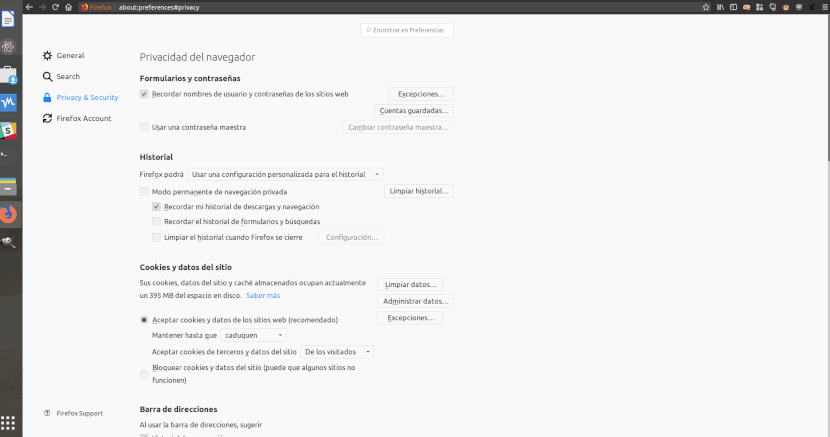The height and width of the screenshot is (437, 830).
Task: Click the Cuentas guardadas button
Action: click(414, 110)
